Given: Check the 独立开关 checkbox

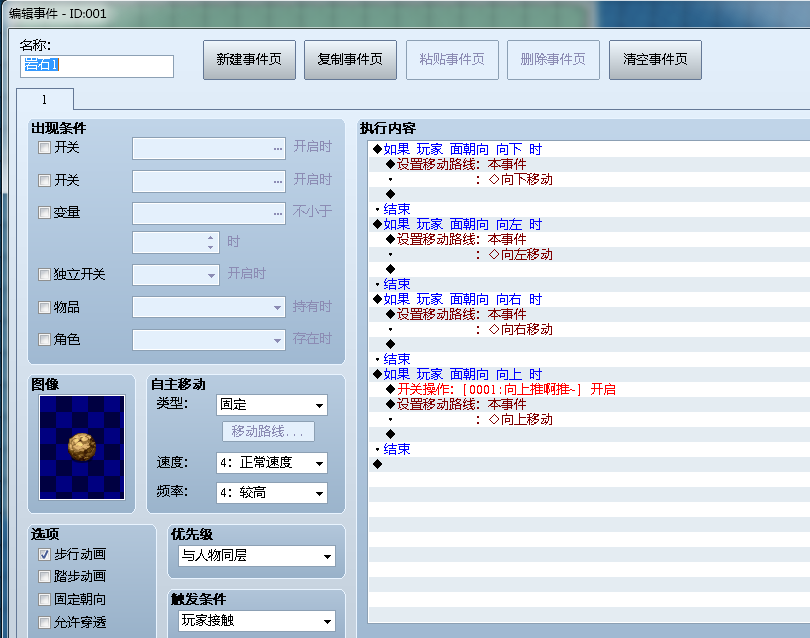Looking at the screenshot, I should 44,274.
